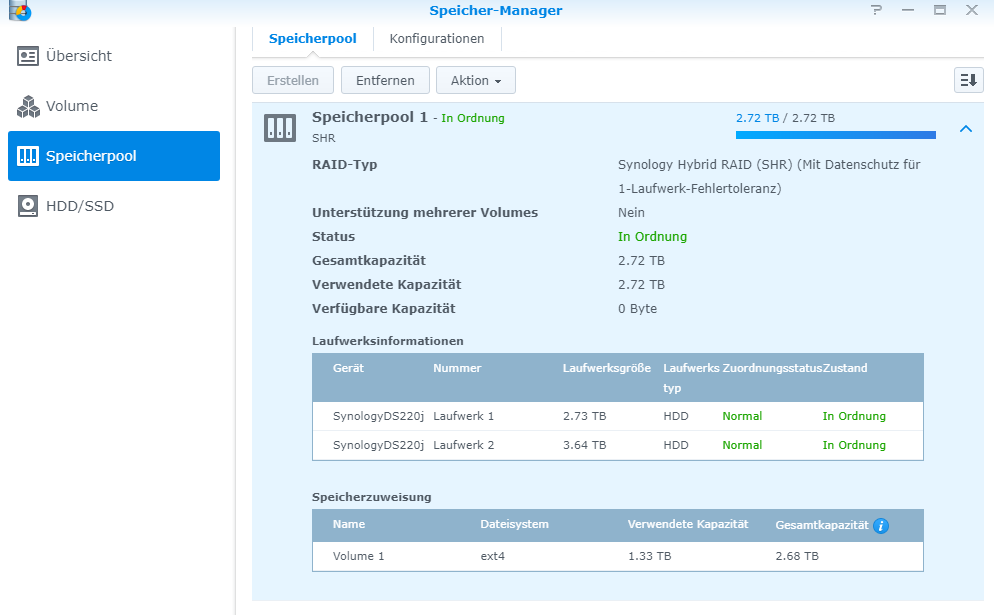Screen dimensions: 994x615
Task: Click the 1.33 TB used capacity cell
Action: click(x=650, y=557)
